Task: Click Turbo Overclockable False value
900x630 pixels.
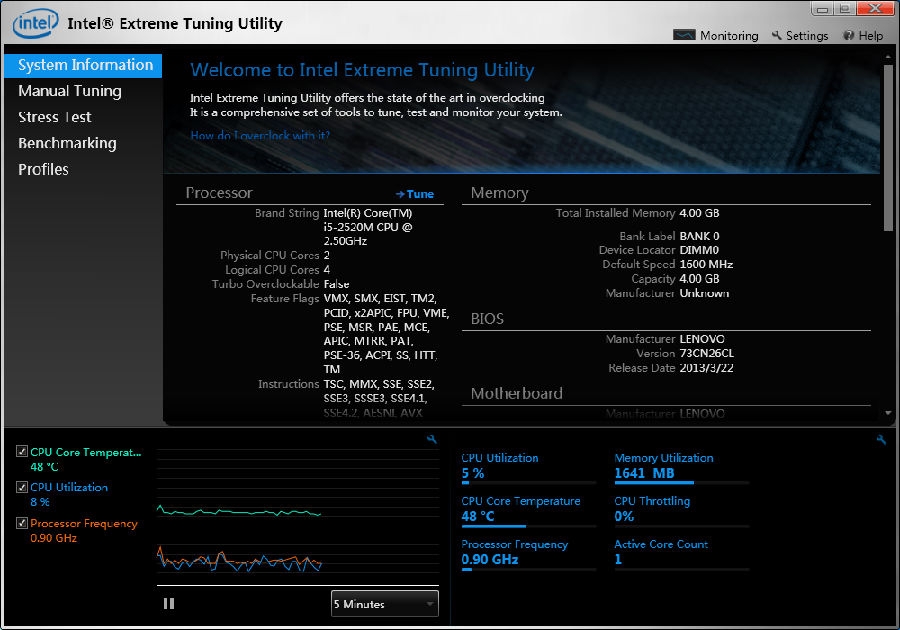Action: pos(336,284)
